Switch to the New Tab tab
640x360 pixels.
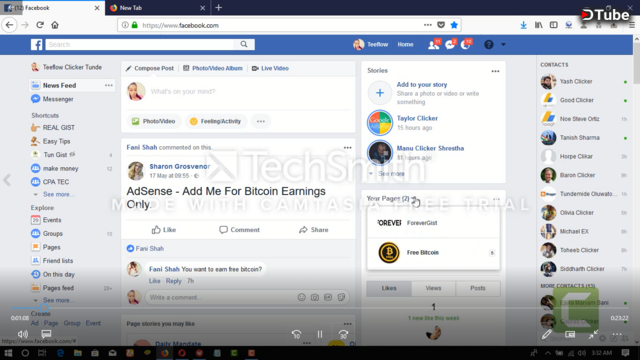pos(157,8)
